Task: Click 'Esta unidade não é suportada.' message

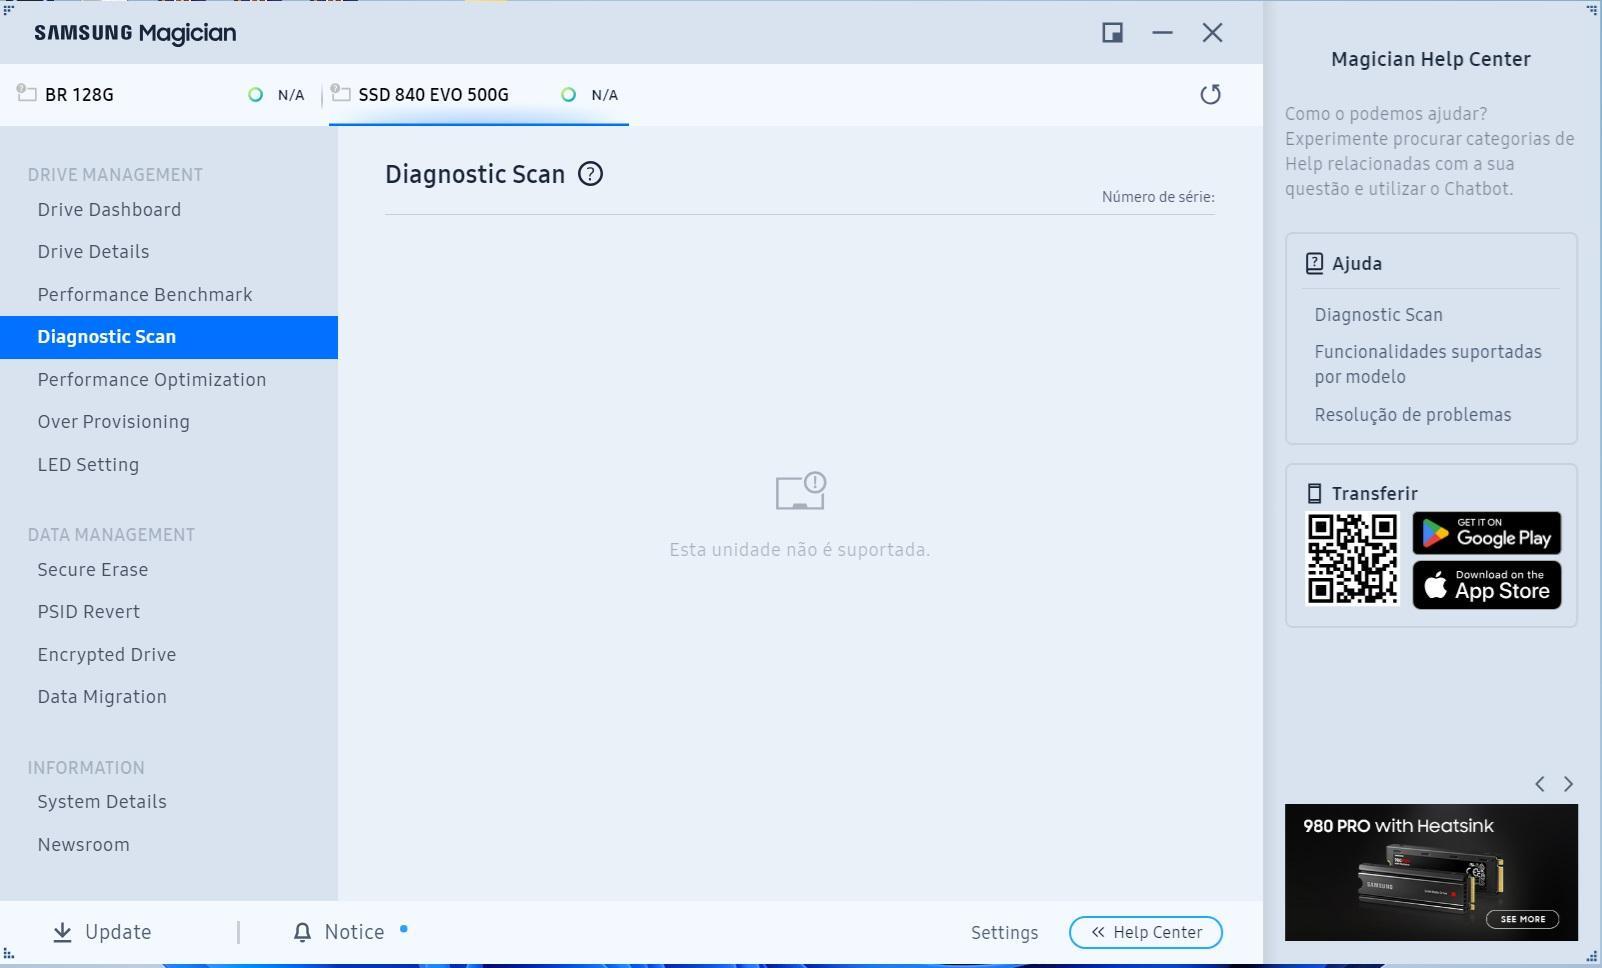Action: pyautogui.click(x=799, y=550)
